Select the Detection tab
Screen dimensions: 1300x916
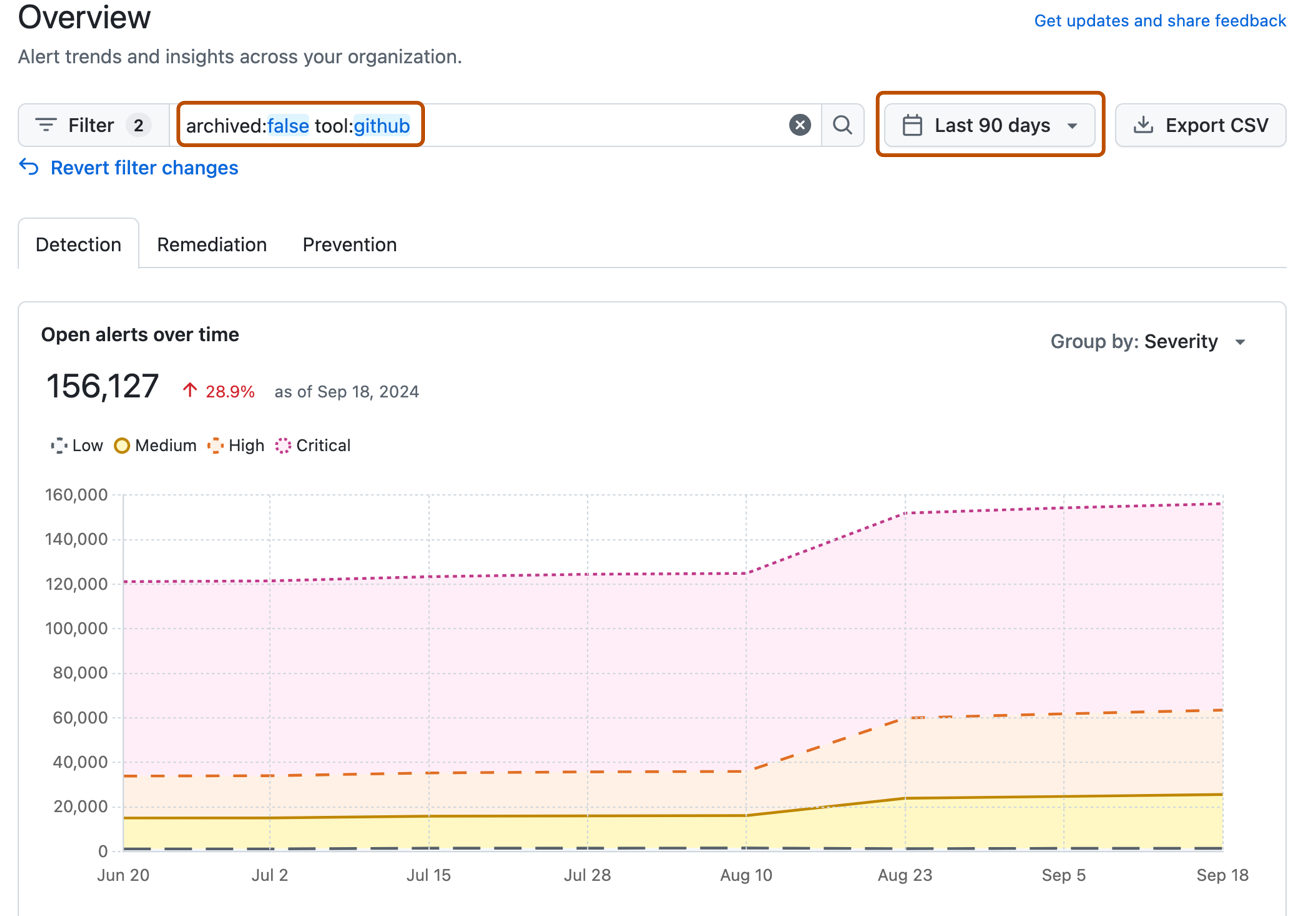[x=78, y=245]
